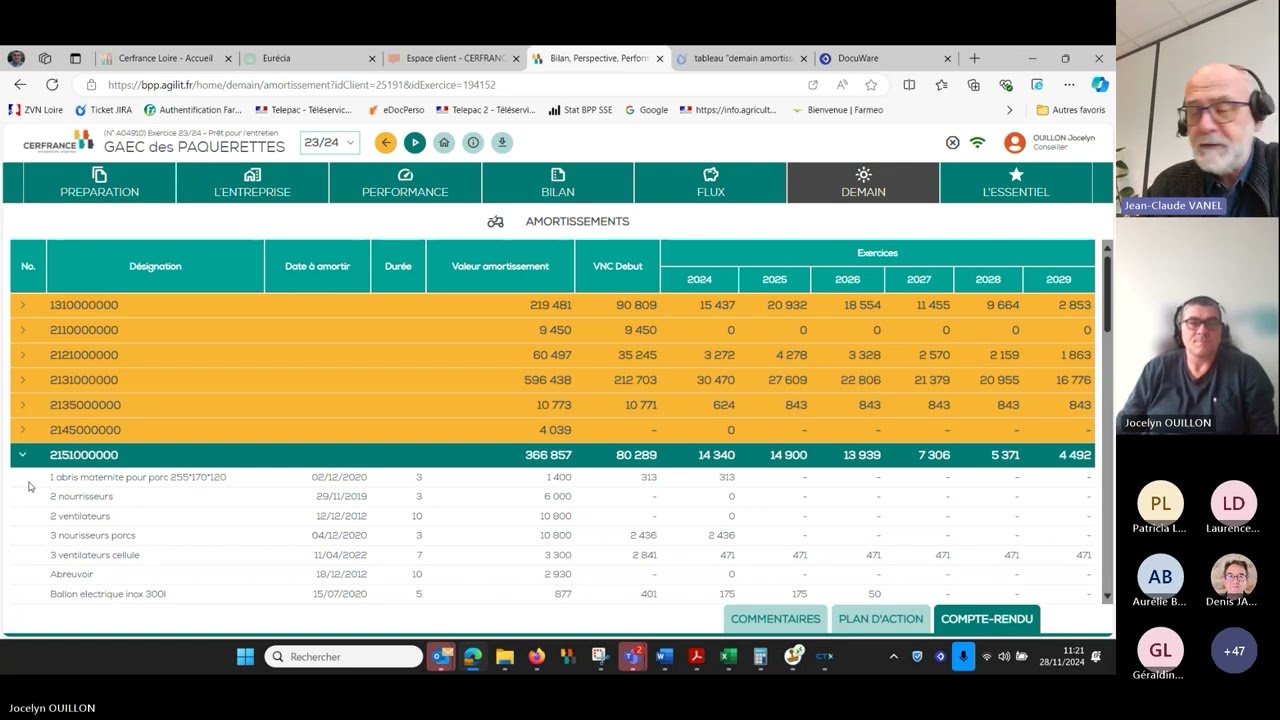This screenshot has width=1280, height=720.
Task: Expand row 2110000000
Action: 23,330
